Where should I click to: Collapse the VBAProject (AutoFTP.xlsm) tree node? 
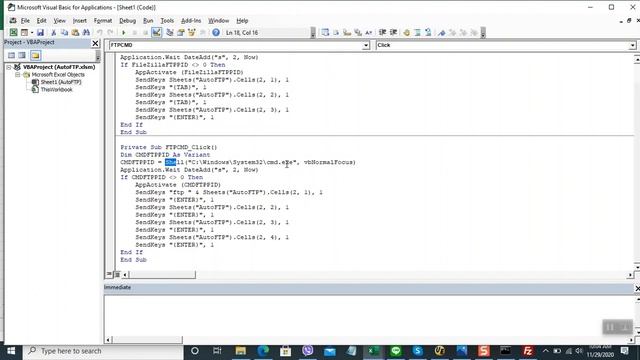tap(9, 67)
